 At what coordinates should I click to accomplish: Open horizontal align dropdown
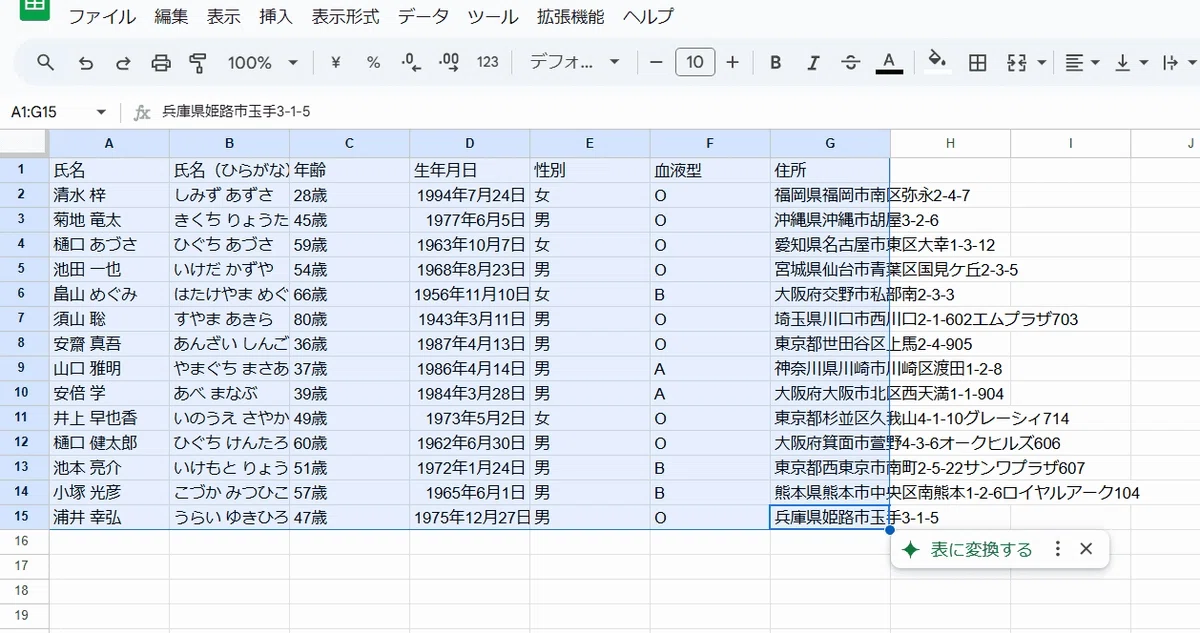click(x=1082, y=62)
